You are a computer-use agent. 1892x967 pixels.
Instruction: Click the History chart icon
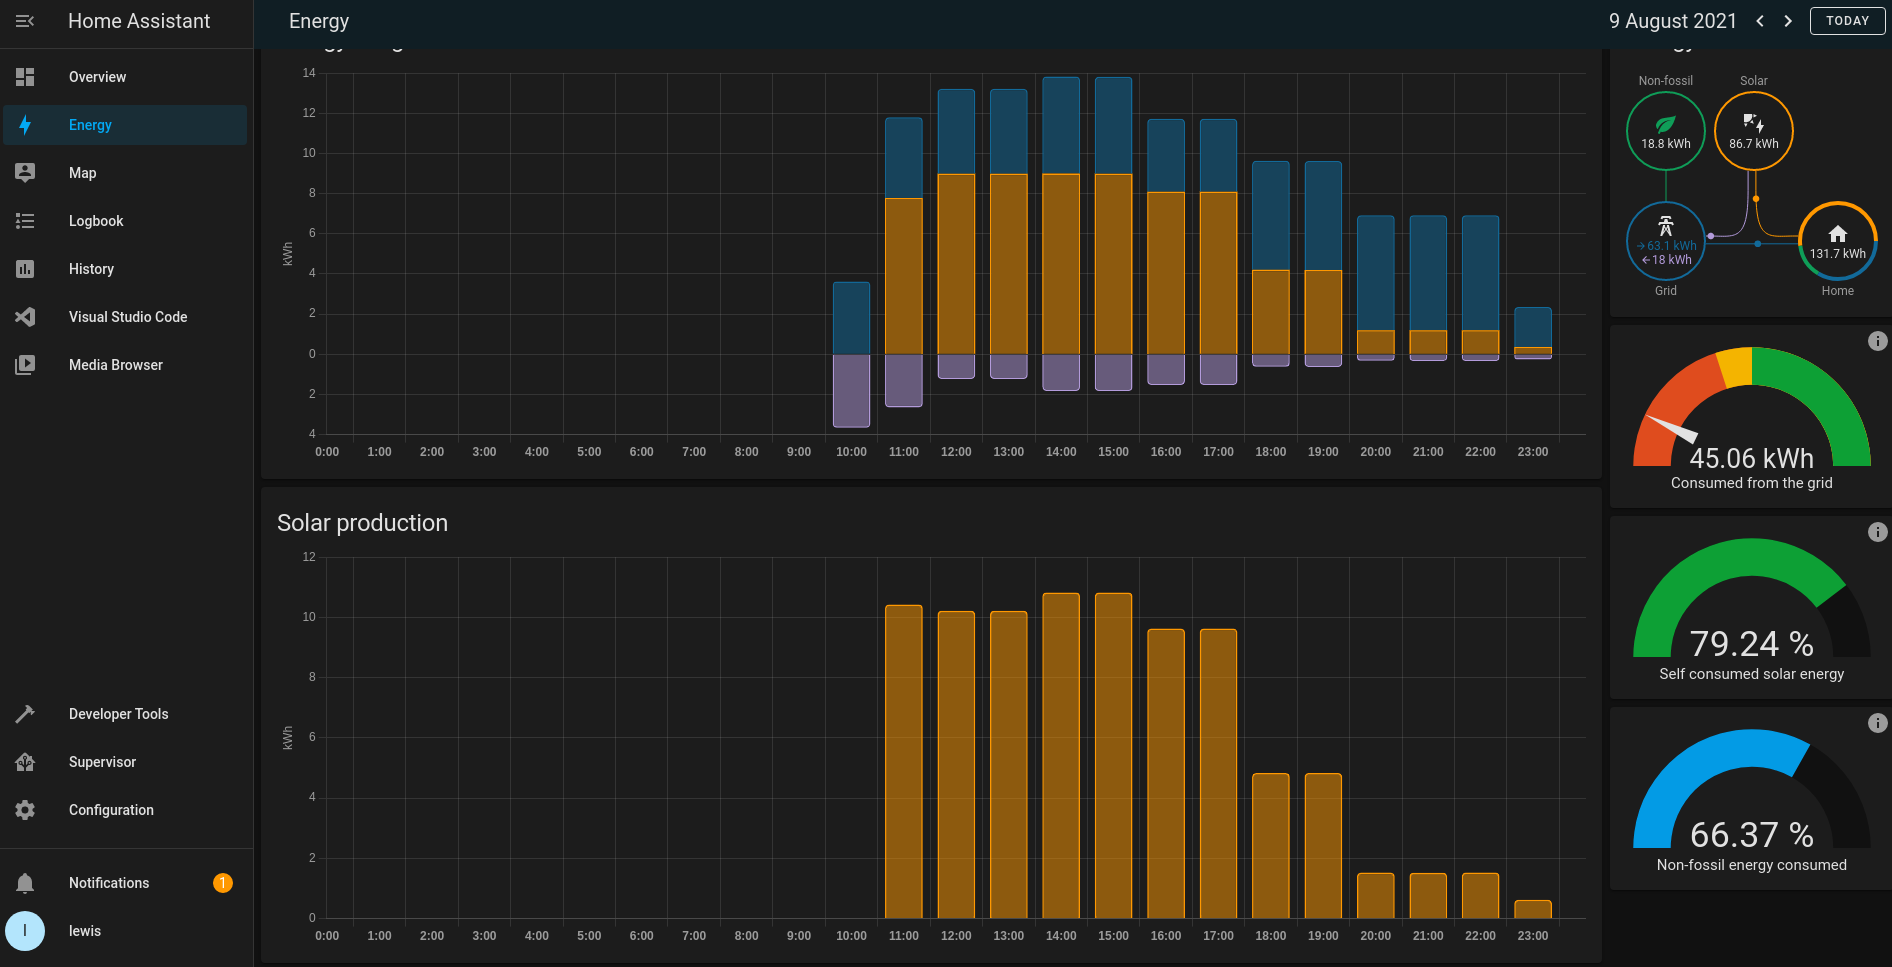pos(25,269)
